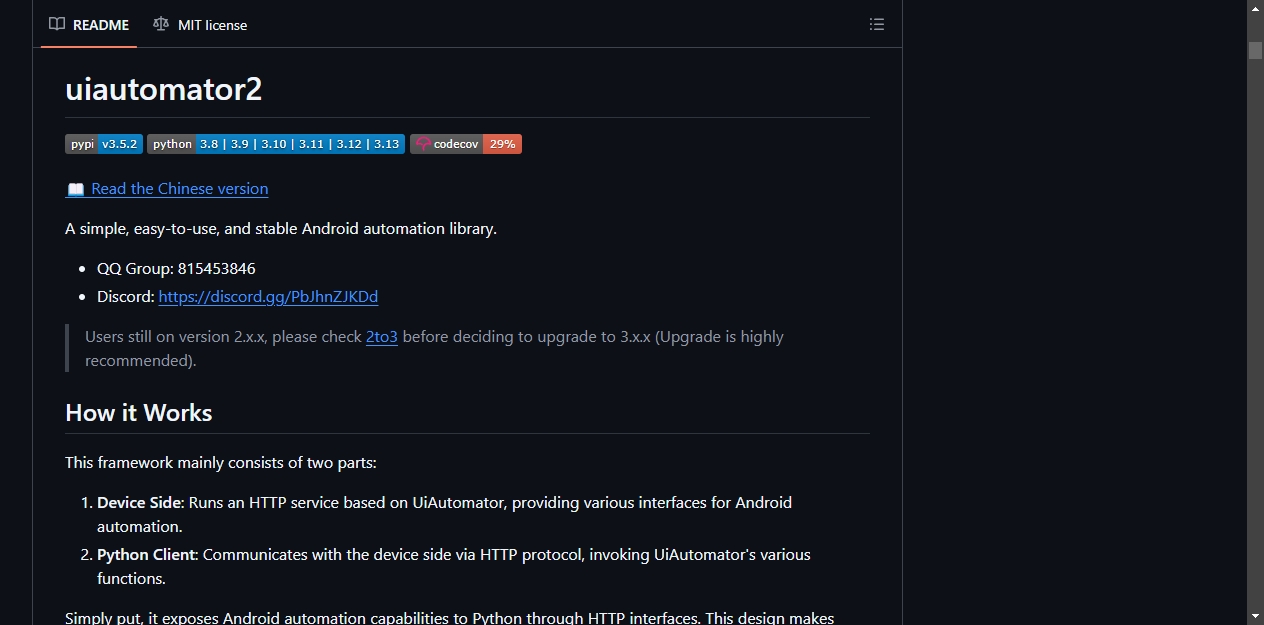The width and height of the screenshot is (1264, 625).
Task: Open the README tab
Action: (x=89, y=25)
